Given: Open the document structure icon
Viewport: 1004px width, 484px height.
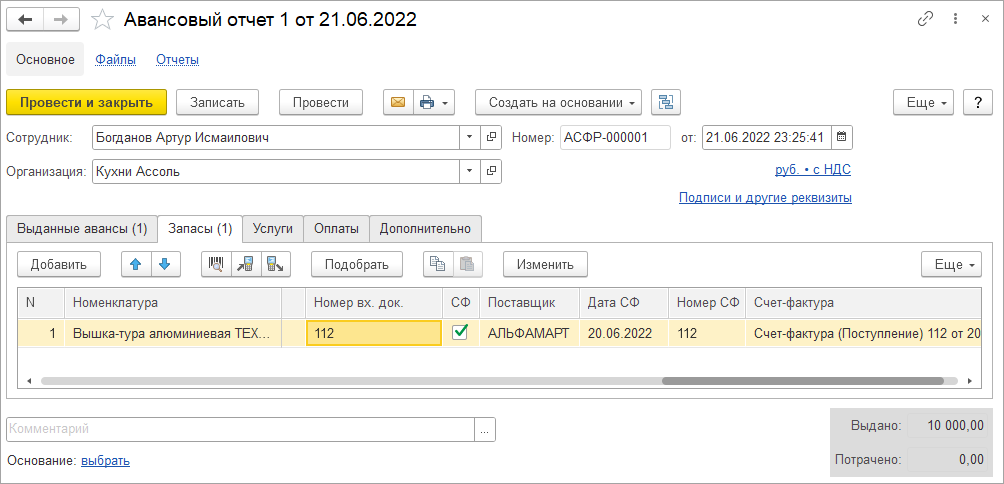Looking at the screenshot, I should pos(666,102).
